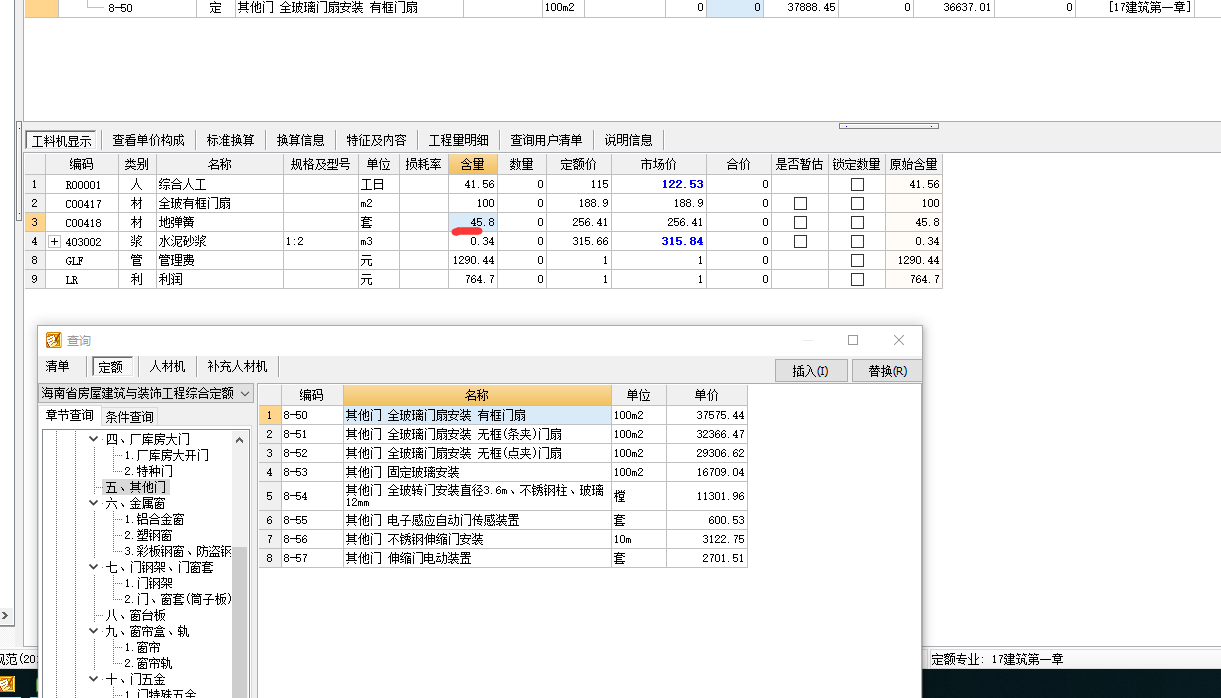Click market price 315.84 for 水泥砂浆

pos(659,241)
